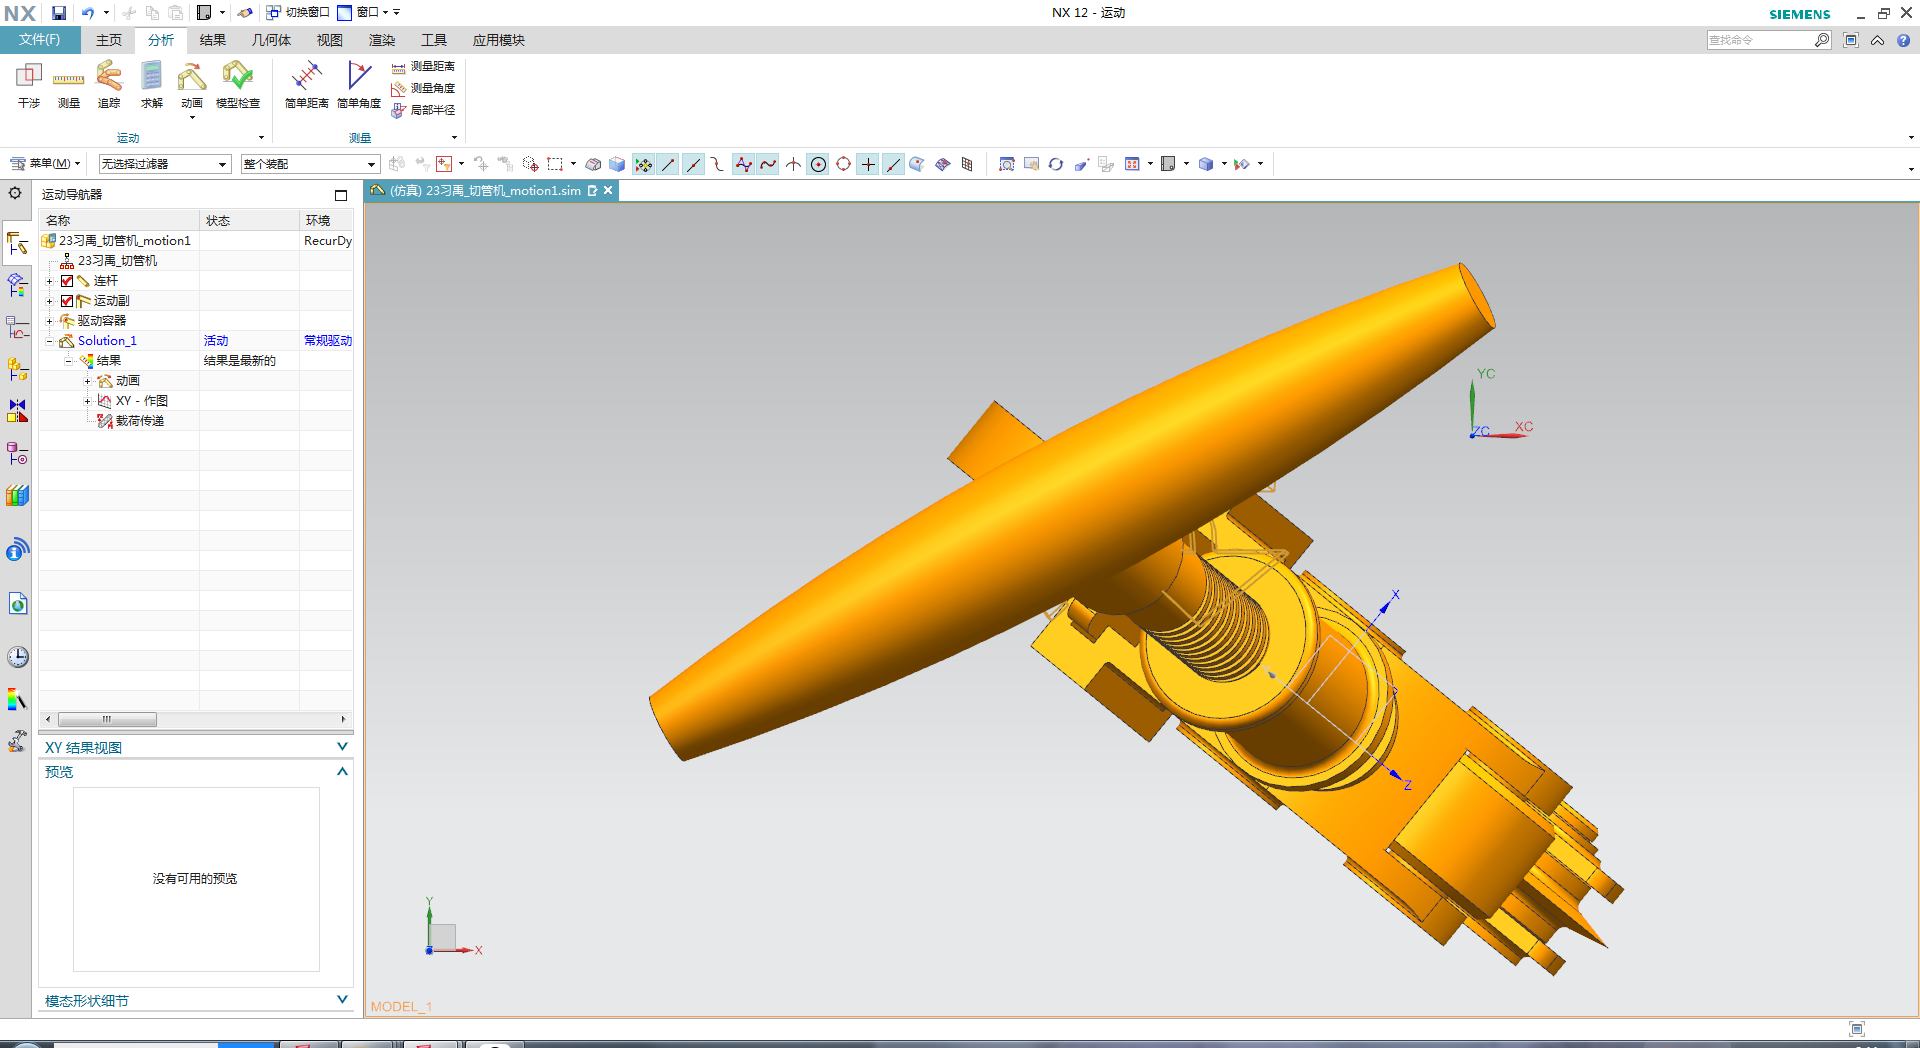The width and height of the screenshot is (1920, 1048).
Task: Open resource bar settings gear
Action: pos(15,193)
